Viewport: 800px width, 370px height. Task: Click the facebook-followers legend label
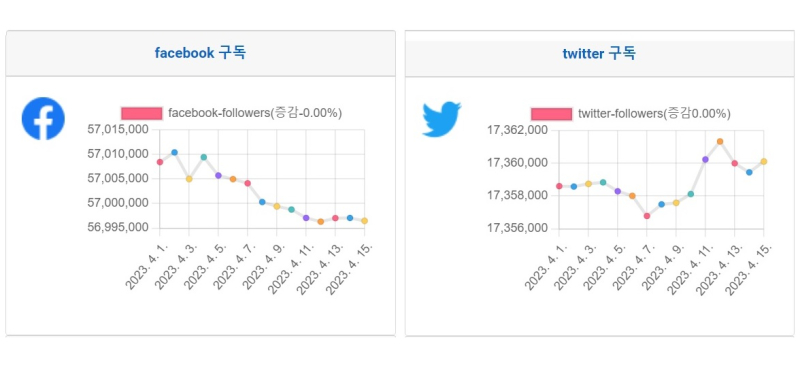point(255,113)
